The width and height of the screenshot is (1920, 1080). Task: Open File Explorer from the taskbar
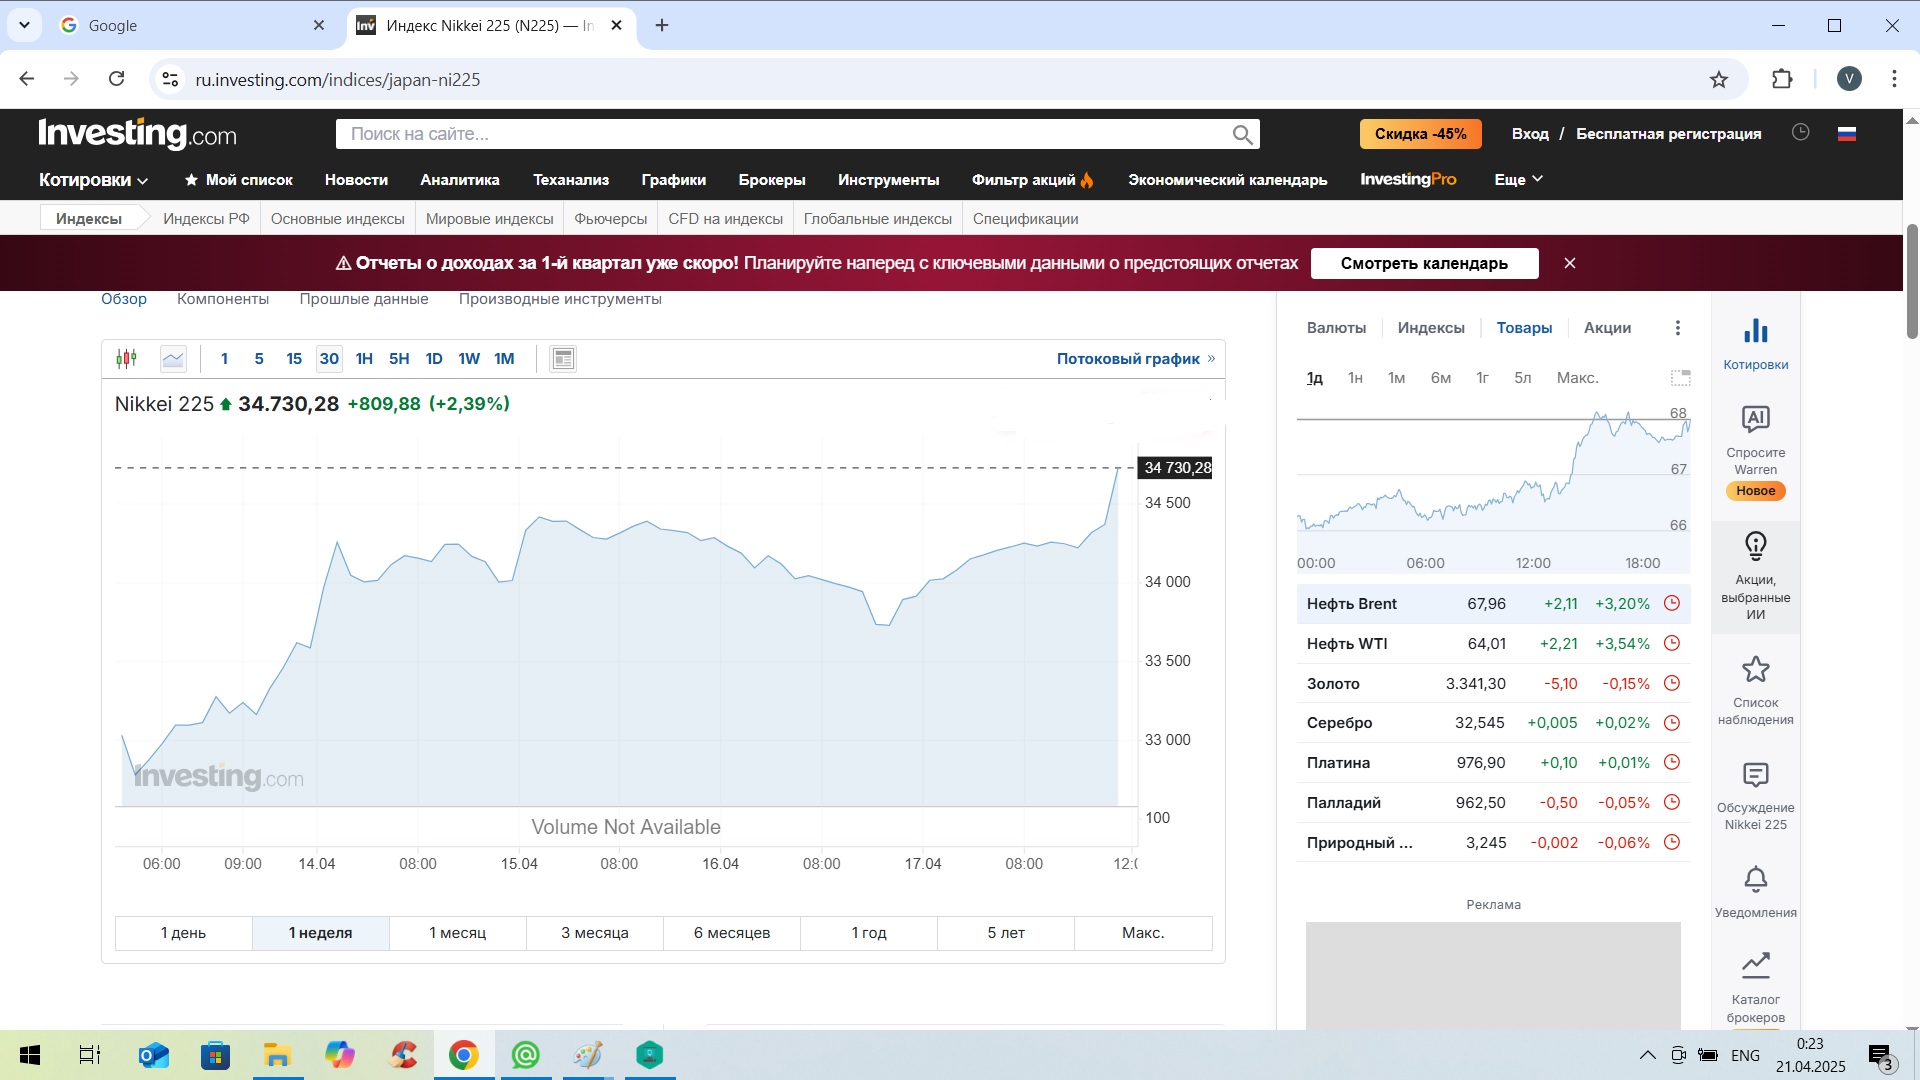(277, 1055)
